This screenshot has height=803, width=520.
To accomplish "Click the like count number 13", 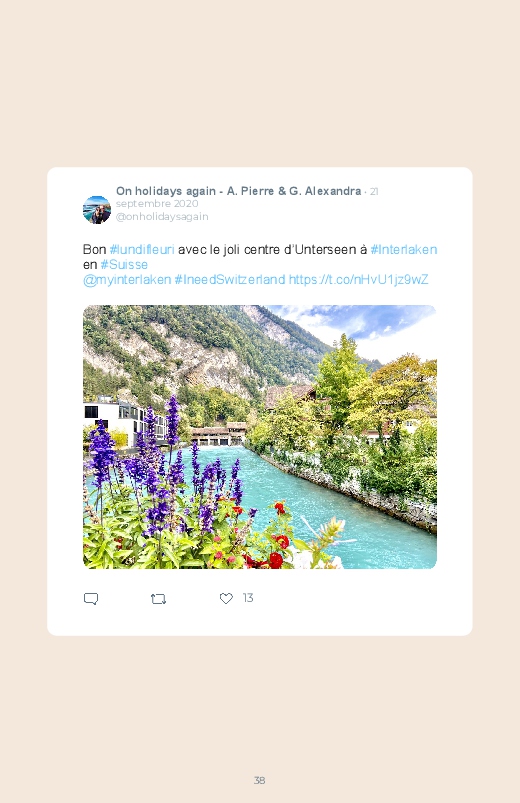I will point(248,598).
